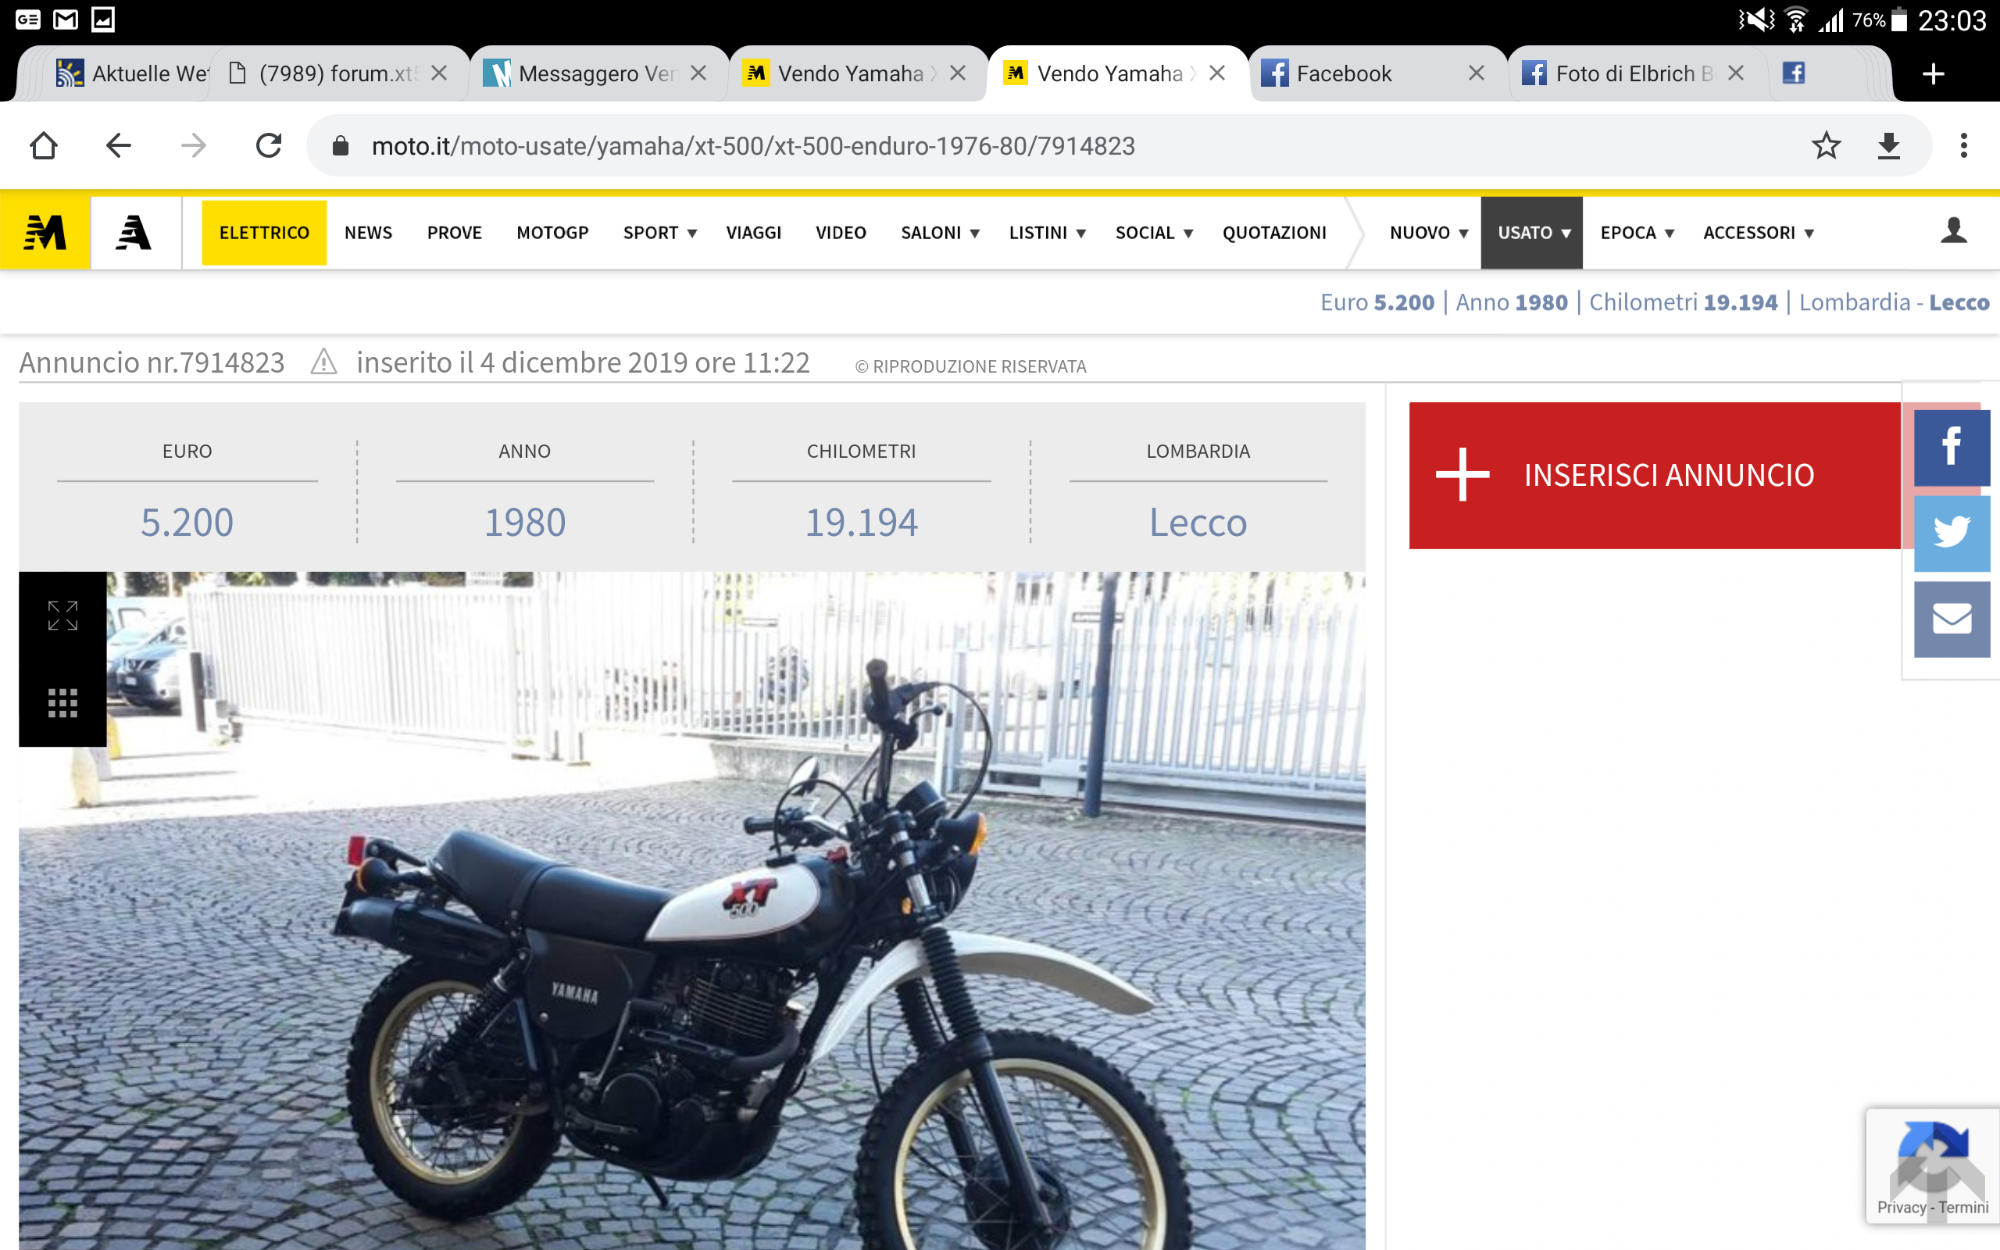
Task: Open the QUOTAZIONI section
Action: [x=1274, y=233]
